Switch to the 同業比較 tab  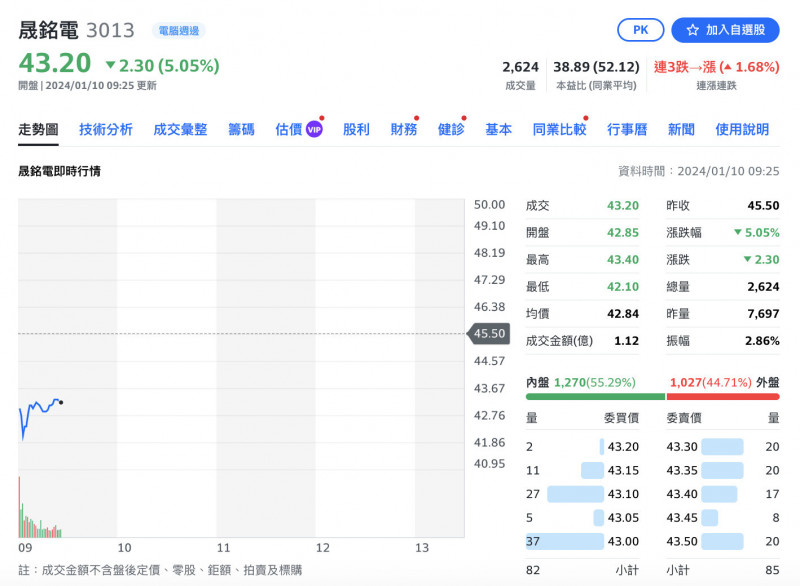pos(559,130)
